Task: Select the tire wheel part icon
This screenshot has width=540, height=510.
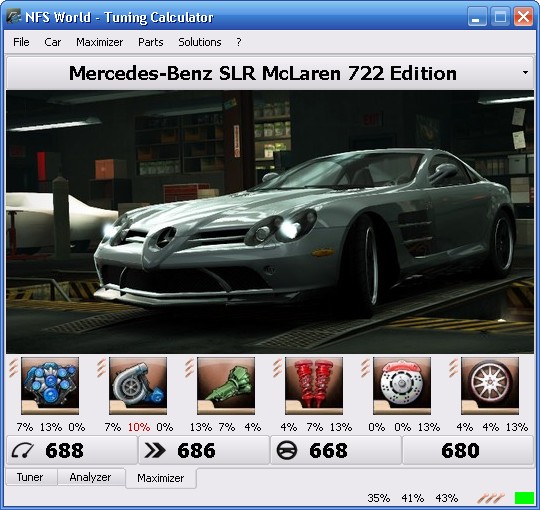Action: point(490,386)
